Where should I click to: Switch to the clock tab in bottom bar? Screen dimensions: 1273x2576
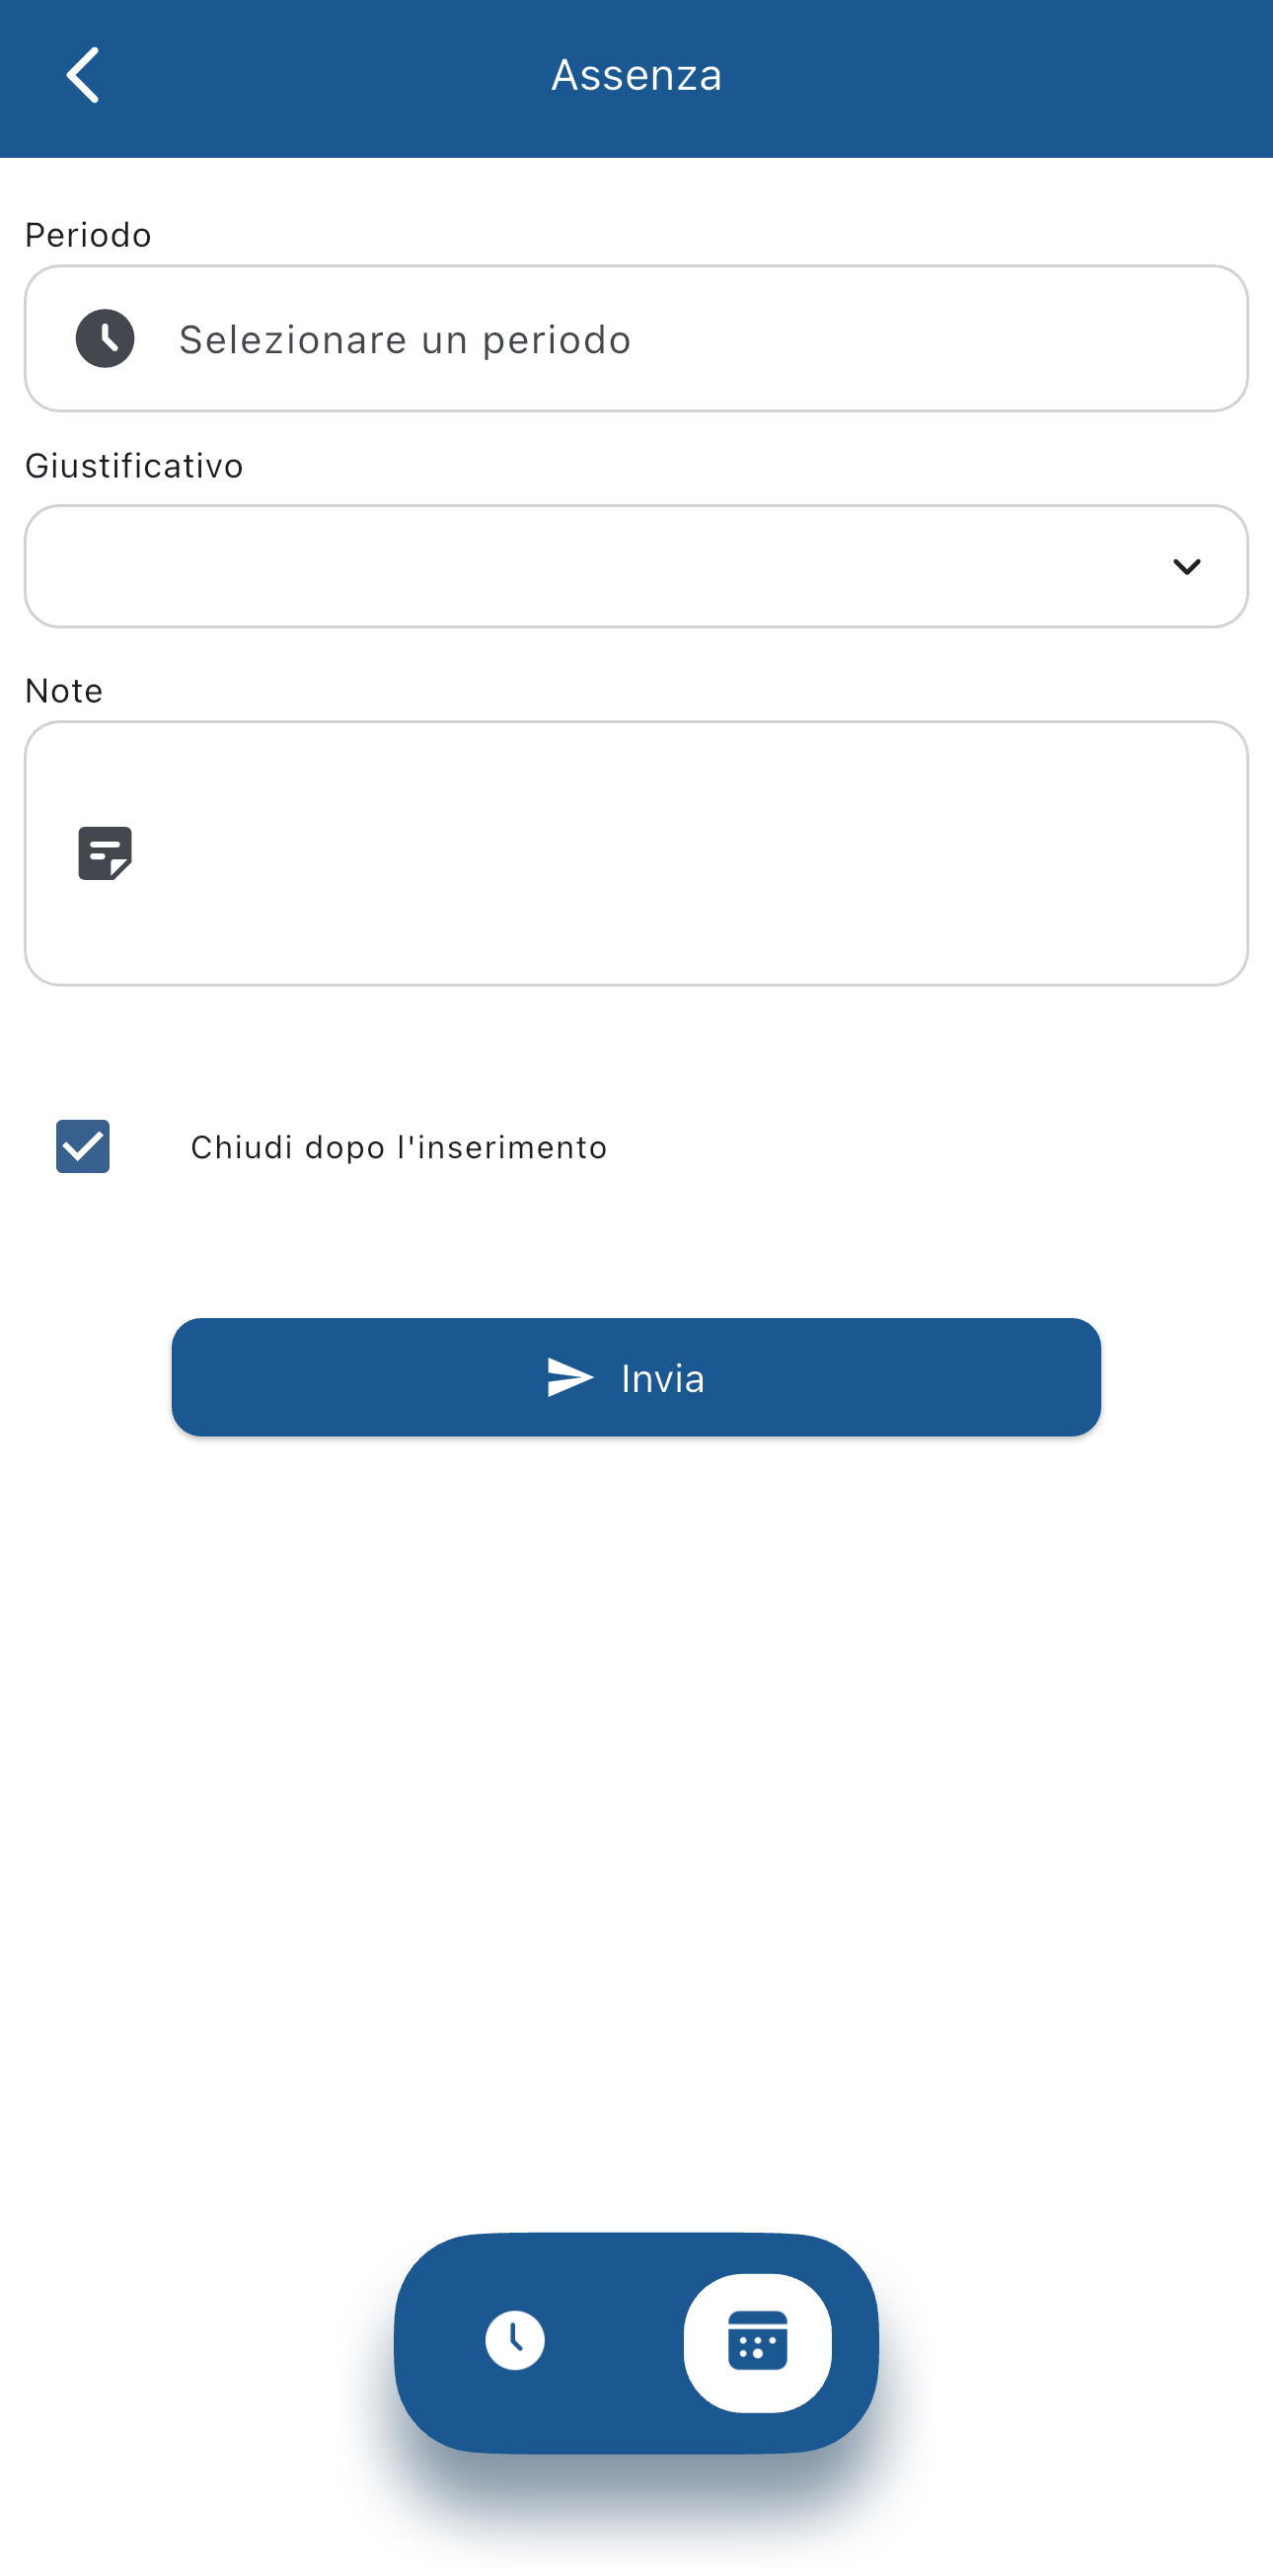515,2341
